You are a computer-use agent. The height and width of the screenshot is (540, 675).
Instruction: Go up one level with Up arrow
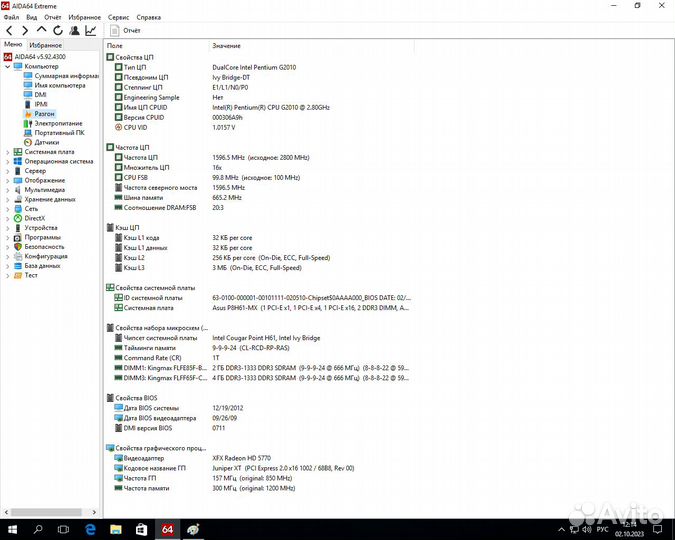pyautogui.click(x=41, y=30)
